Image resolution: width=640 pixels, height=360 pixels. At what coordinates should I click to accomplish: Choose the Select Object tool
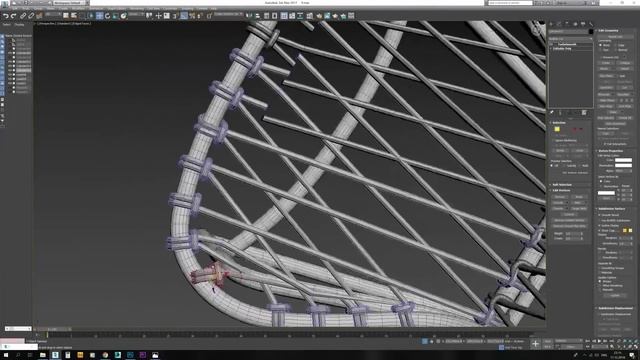66,16
